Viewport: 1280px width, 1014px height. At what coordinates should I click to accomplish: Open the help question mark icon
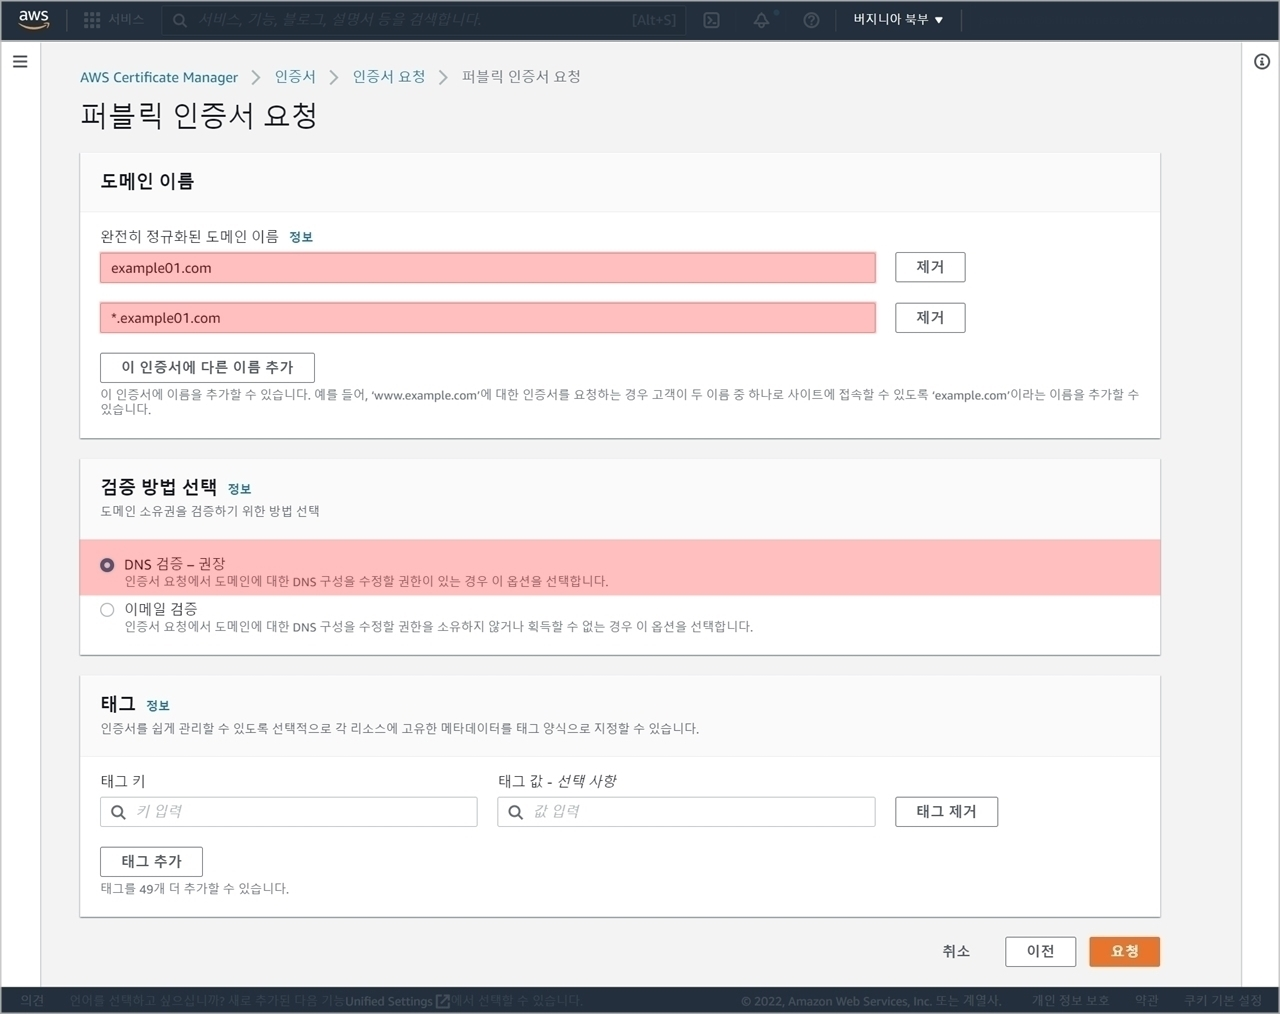click(x=811, y=20)
